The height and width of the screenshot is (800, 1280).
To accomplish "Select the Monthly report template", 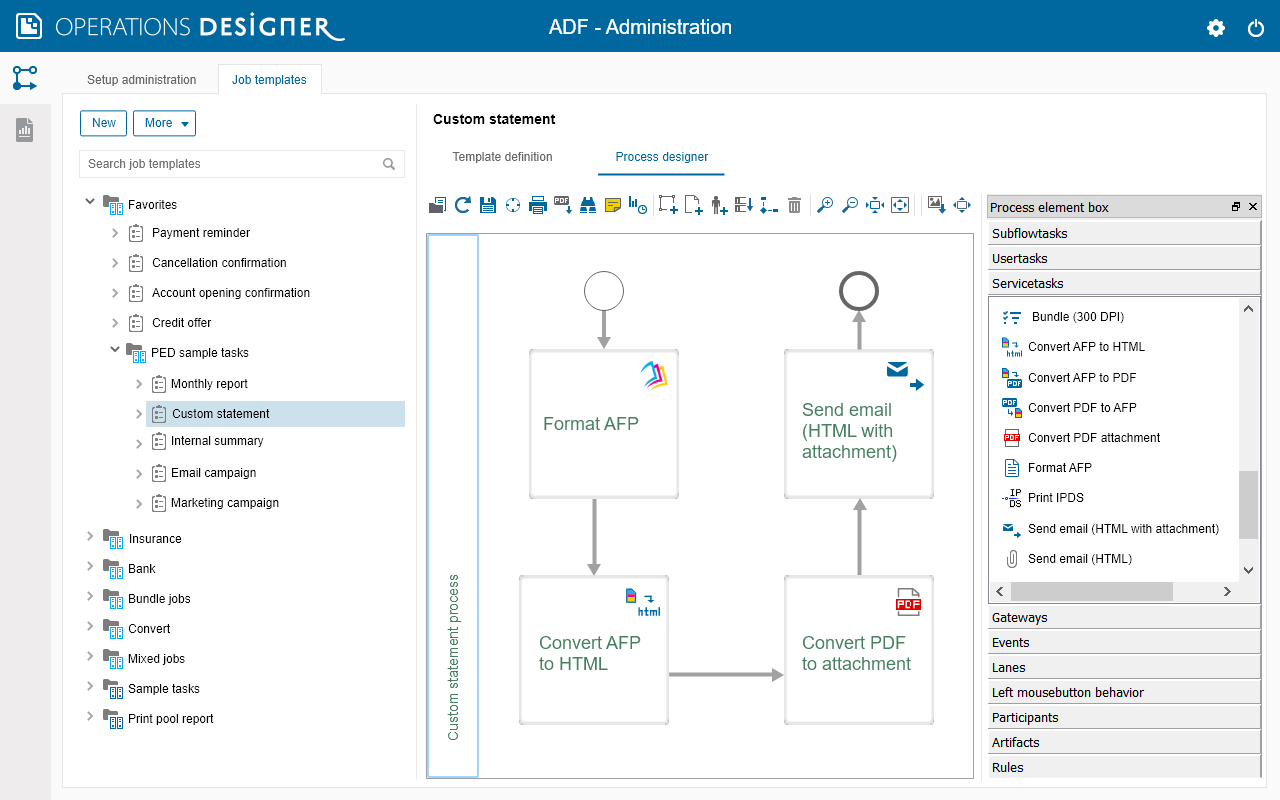I will (x=209, y=384).
